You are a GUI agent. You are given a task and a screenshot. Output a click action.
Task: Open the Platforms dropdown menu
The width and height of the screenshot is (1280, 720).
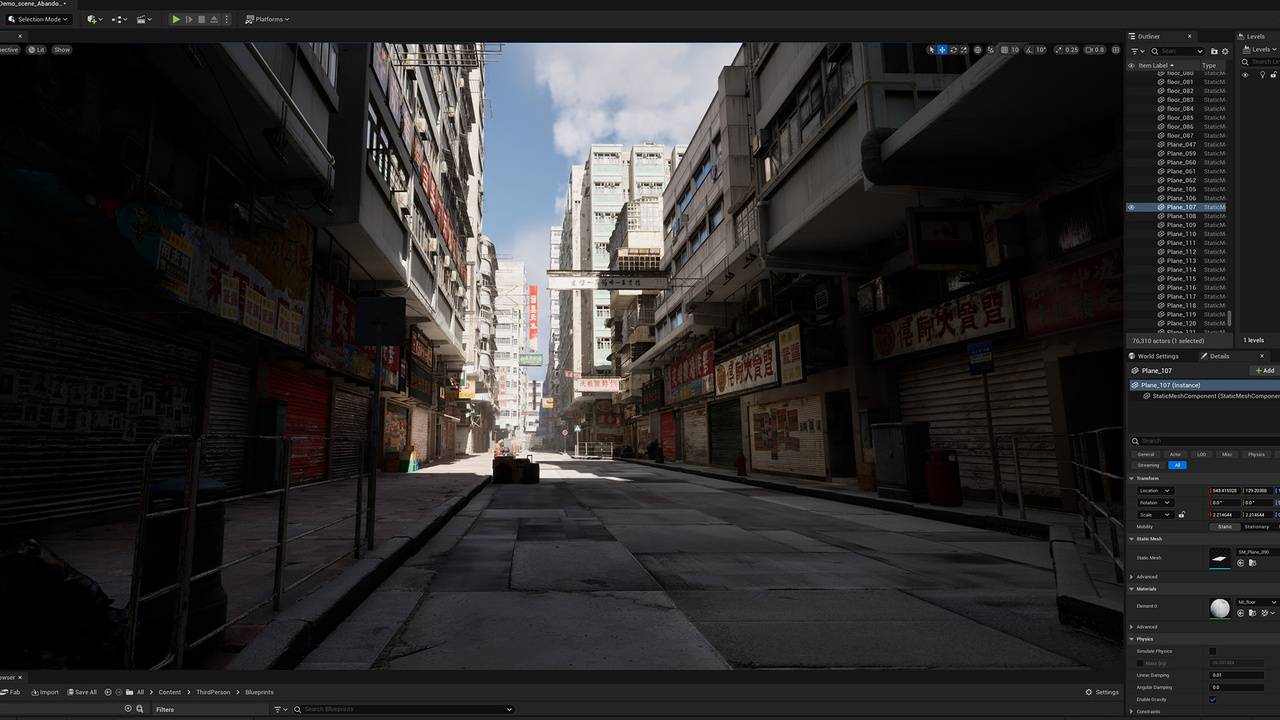267,19
